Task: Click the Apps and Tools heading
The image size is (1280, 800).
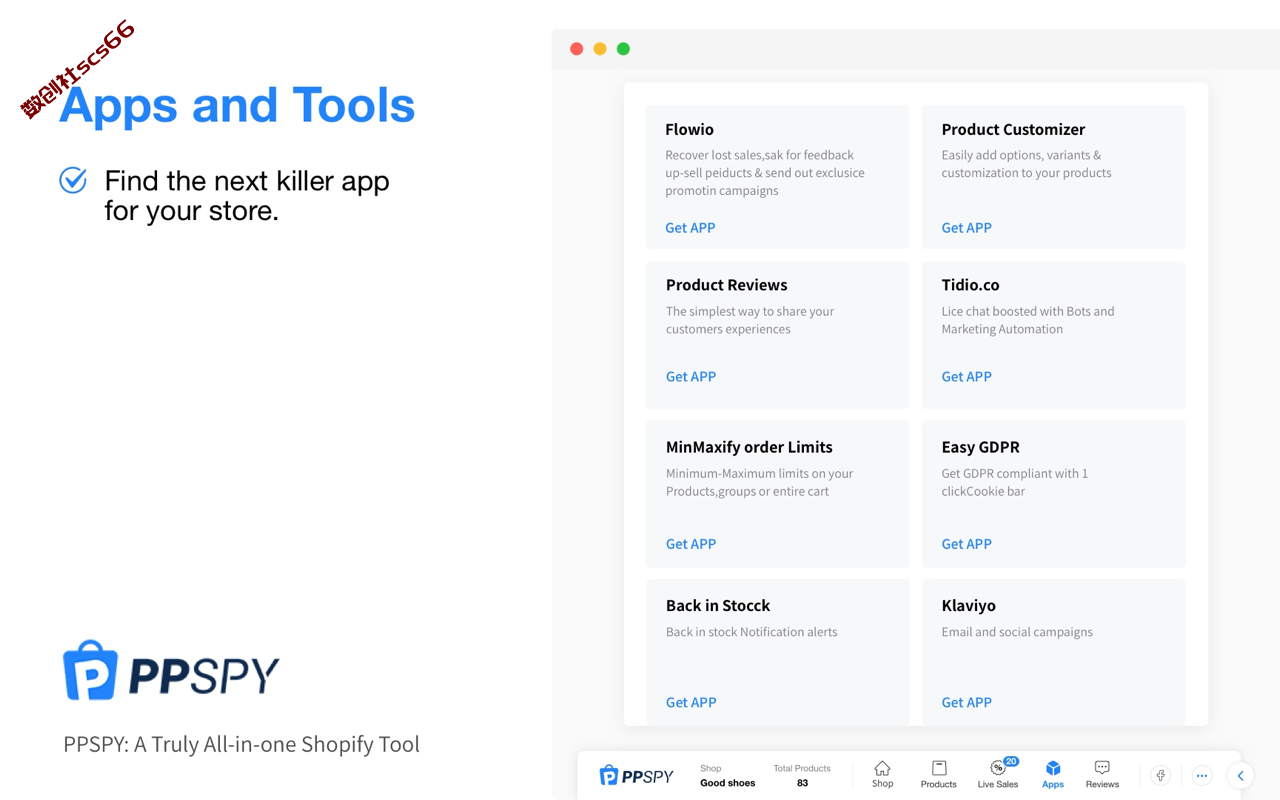Action: [237, 105]
